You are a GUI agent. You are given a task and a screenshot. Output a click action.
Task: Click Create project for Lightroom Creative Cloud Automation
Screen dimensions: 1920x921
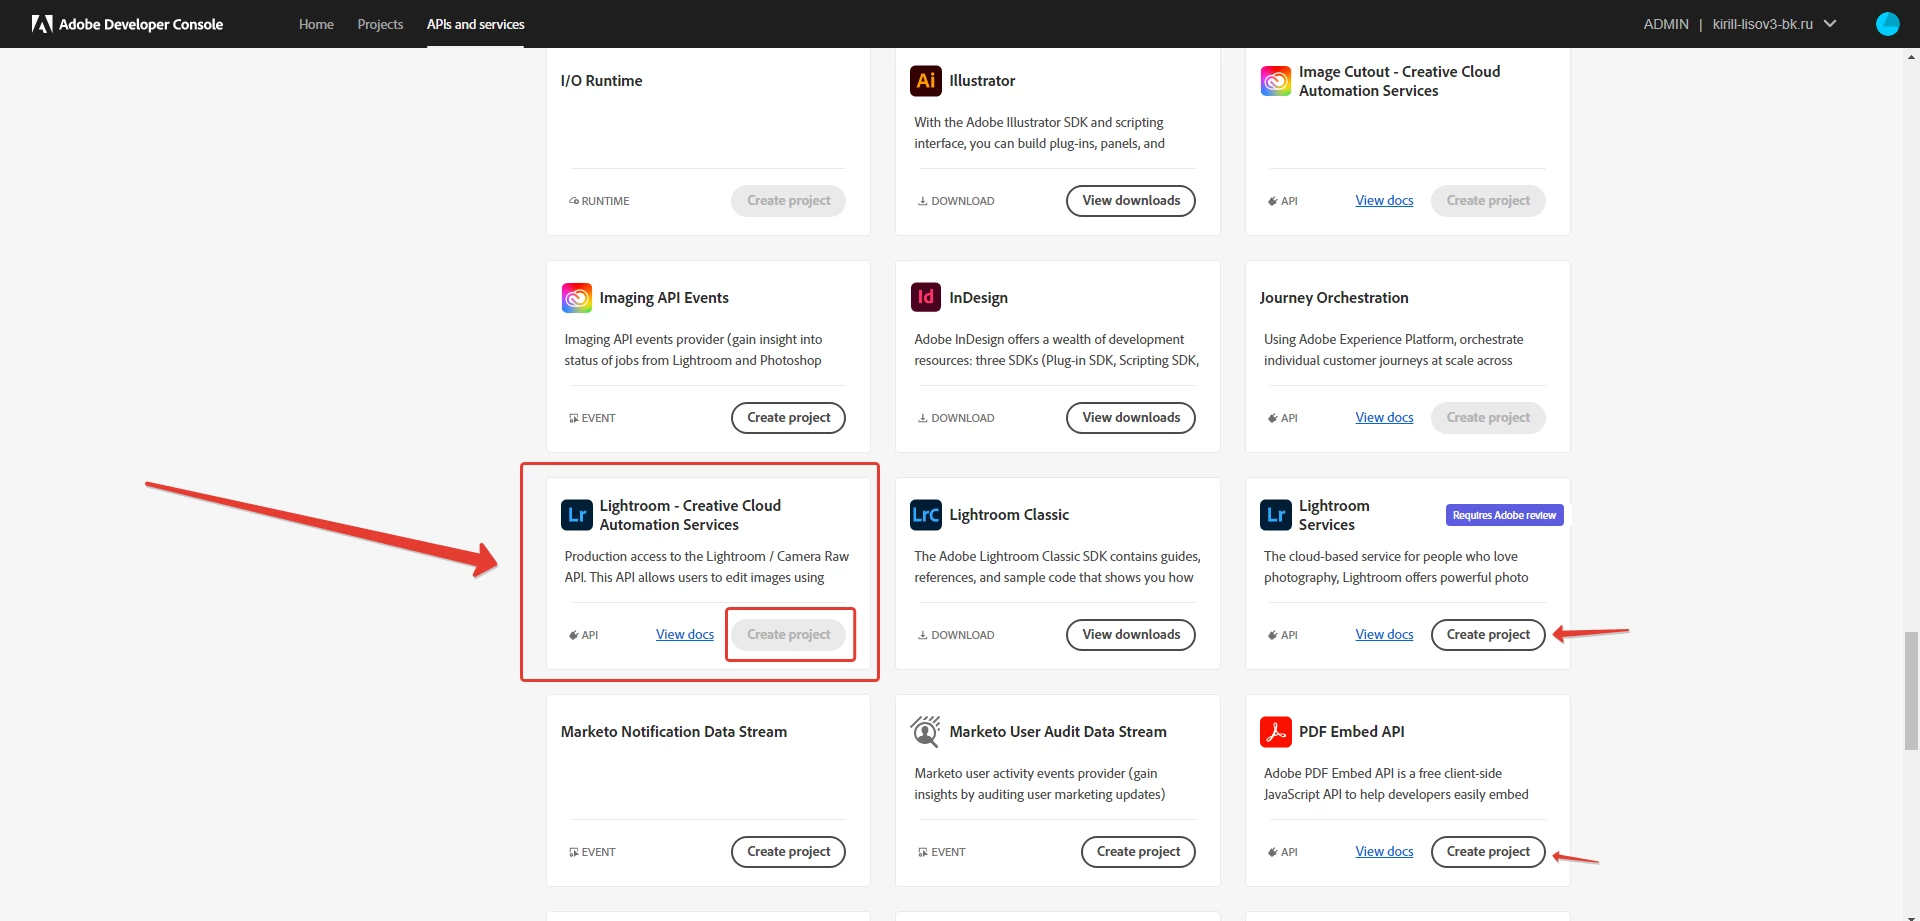pos(788,635)
